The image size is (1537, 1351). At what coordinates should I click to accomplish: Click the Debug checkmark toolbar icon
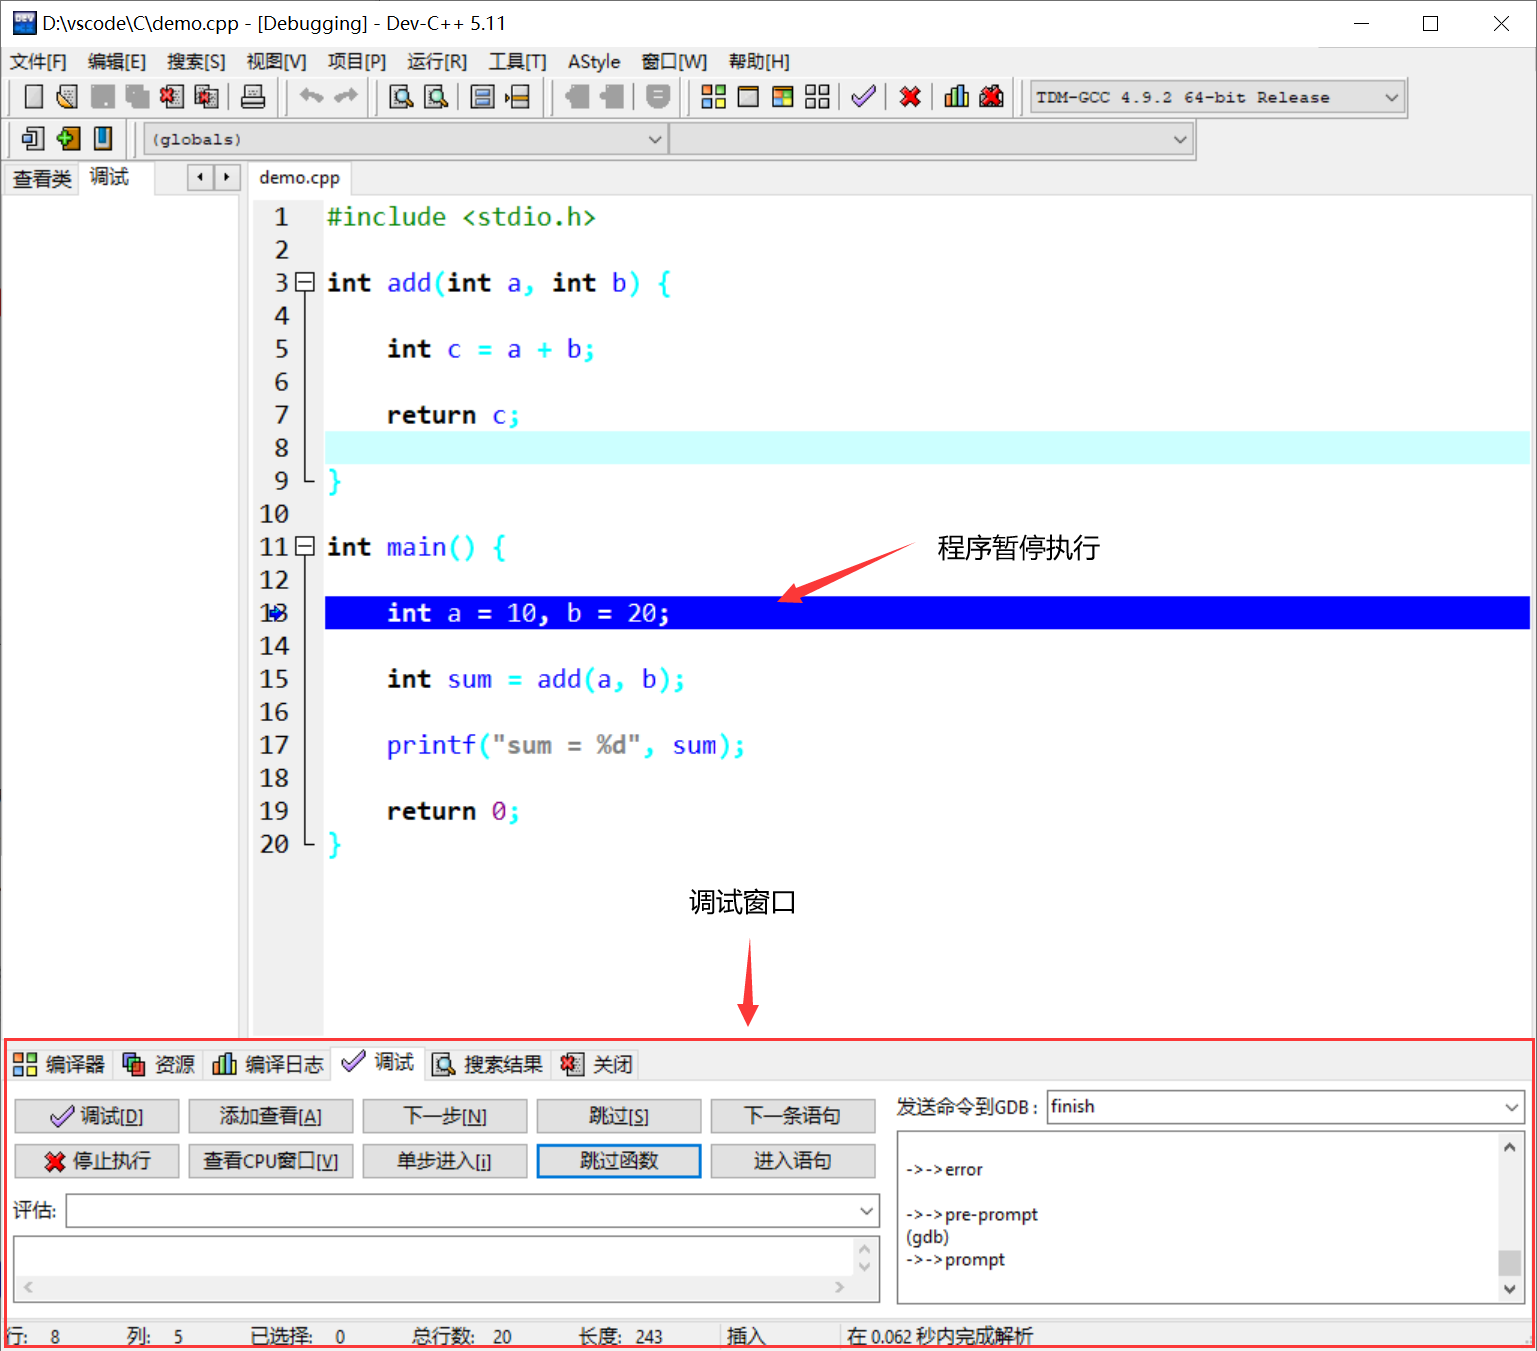[x=864, y=97]
